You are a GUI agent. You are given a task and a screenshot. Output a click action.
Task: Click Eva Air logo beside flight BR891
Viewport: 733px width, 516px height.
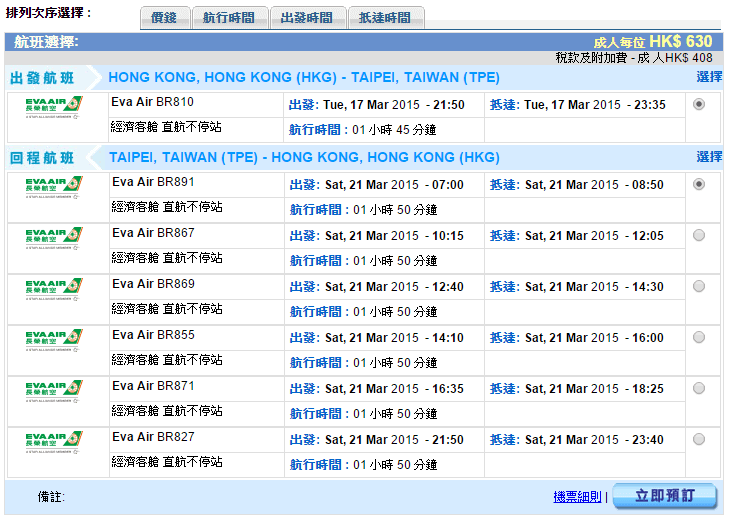[54, 187]
